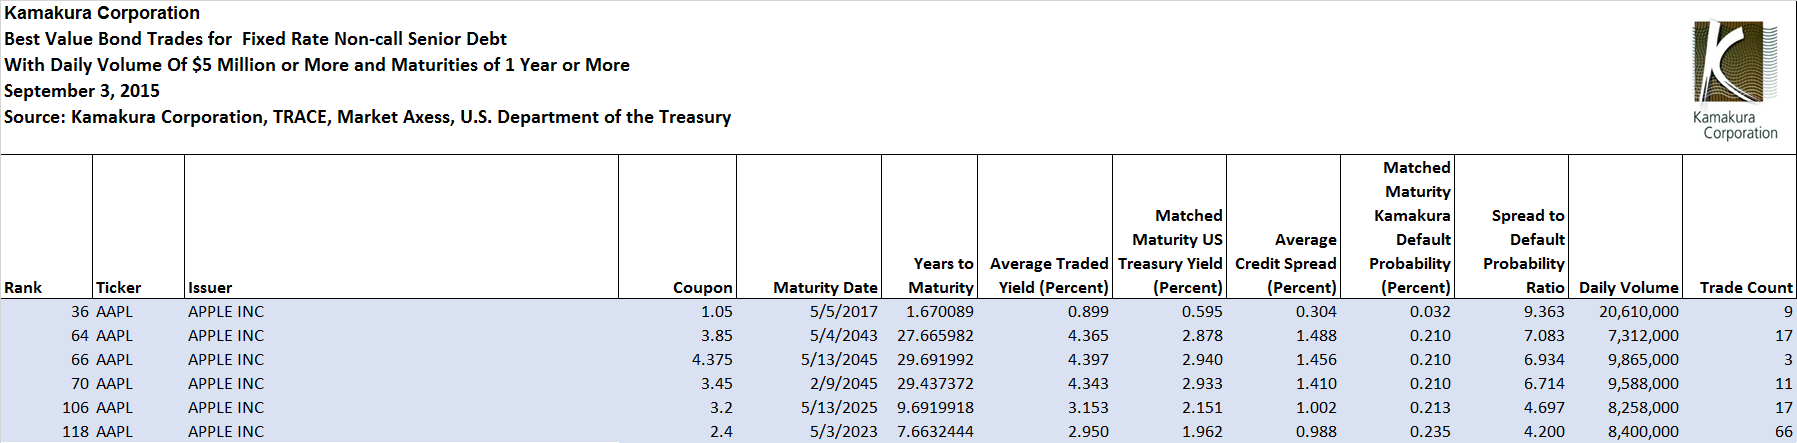Select the Rank column header
This screenshot has width=1797, height=443.
(23, 288)
